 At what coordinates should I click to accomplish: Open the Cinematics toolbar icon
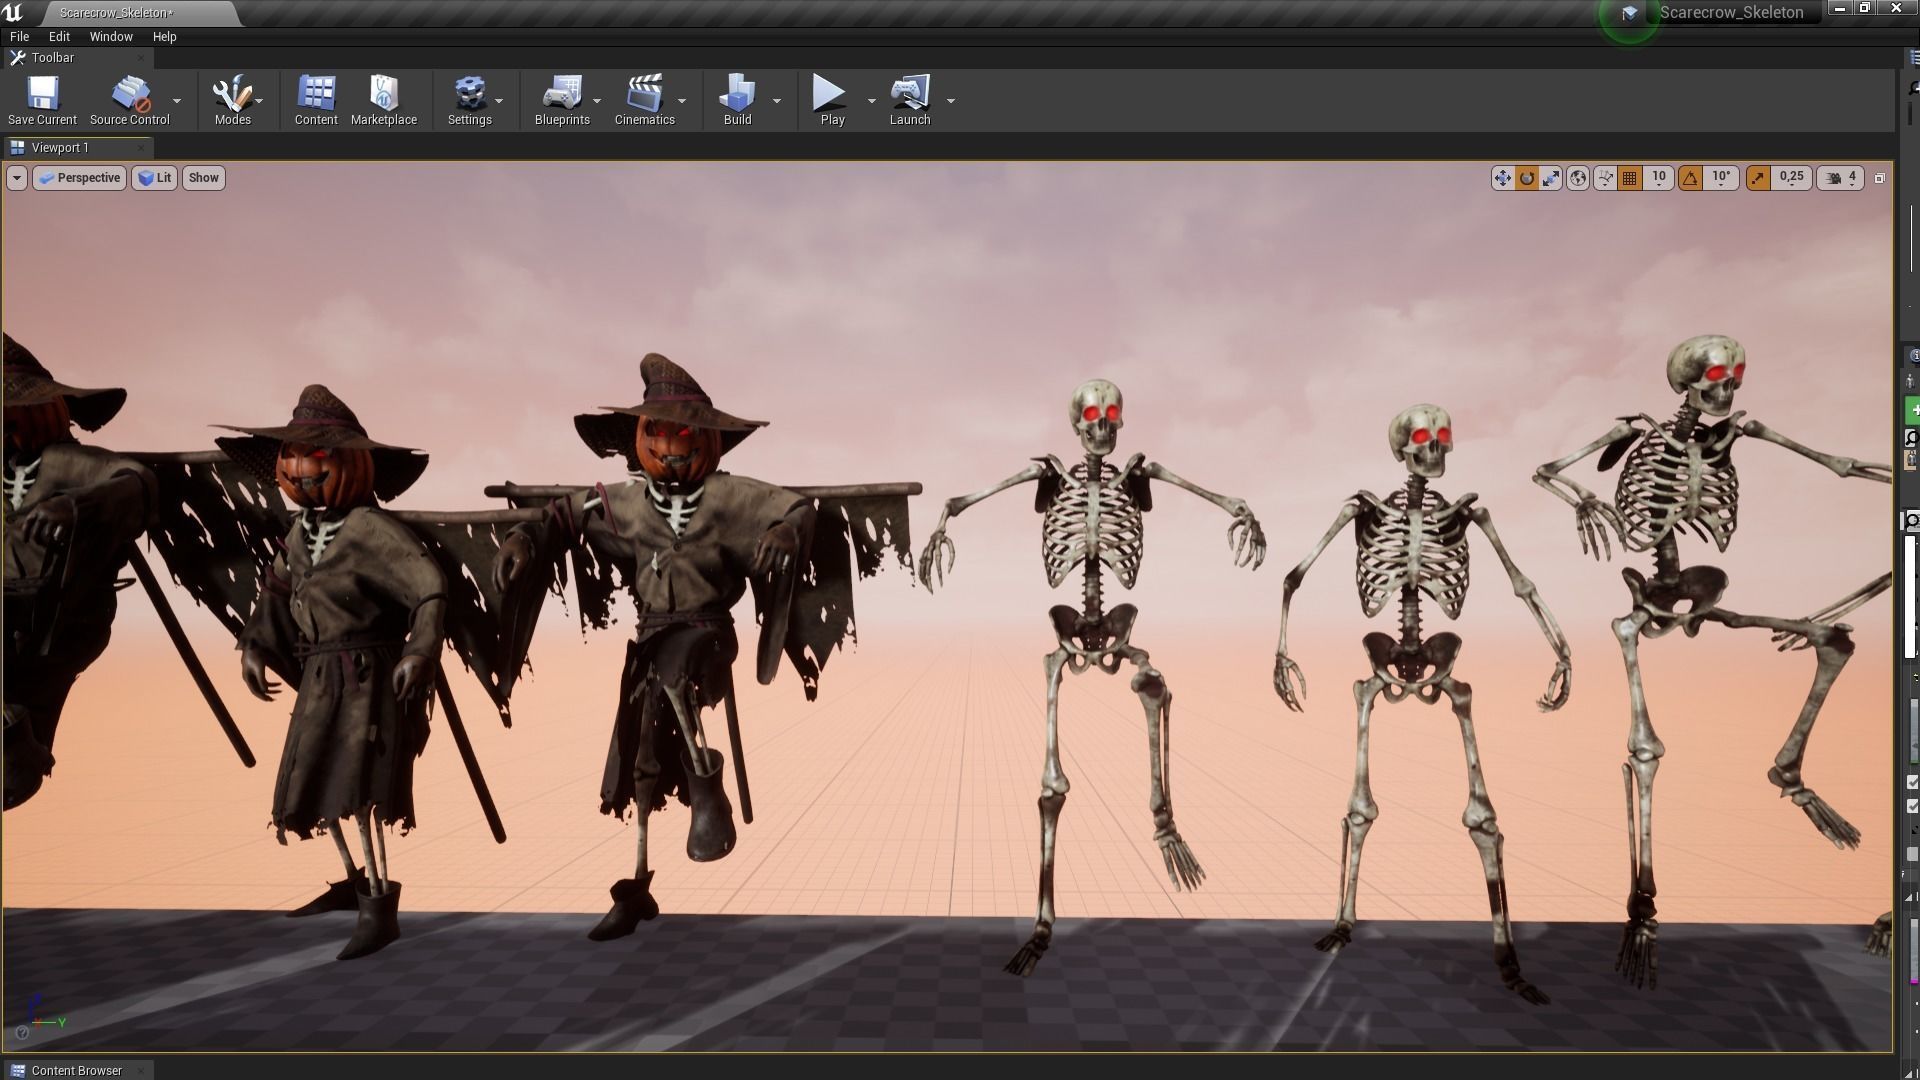point(644,94)
